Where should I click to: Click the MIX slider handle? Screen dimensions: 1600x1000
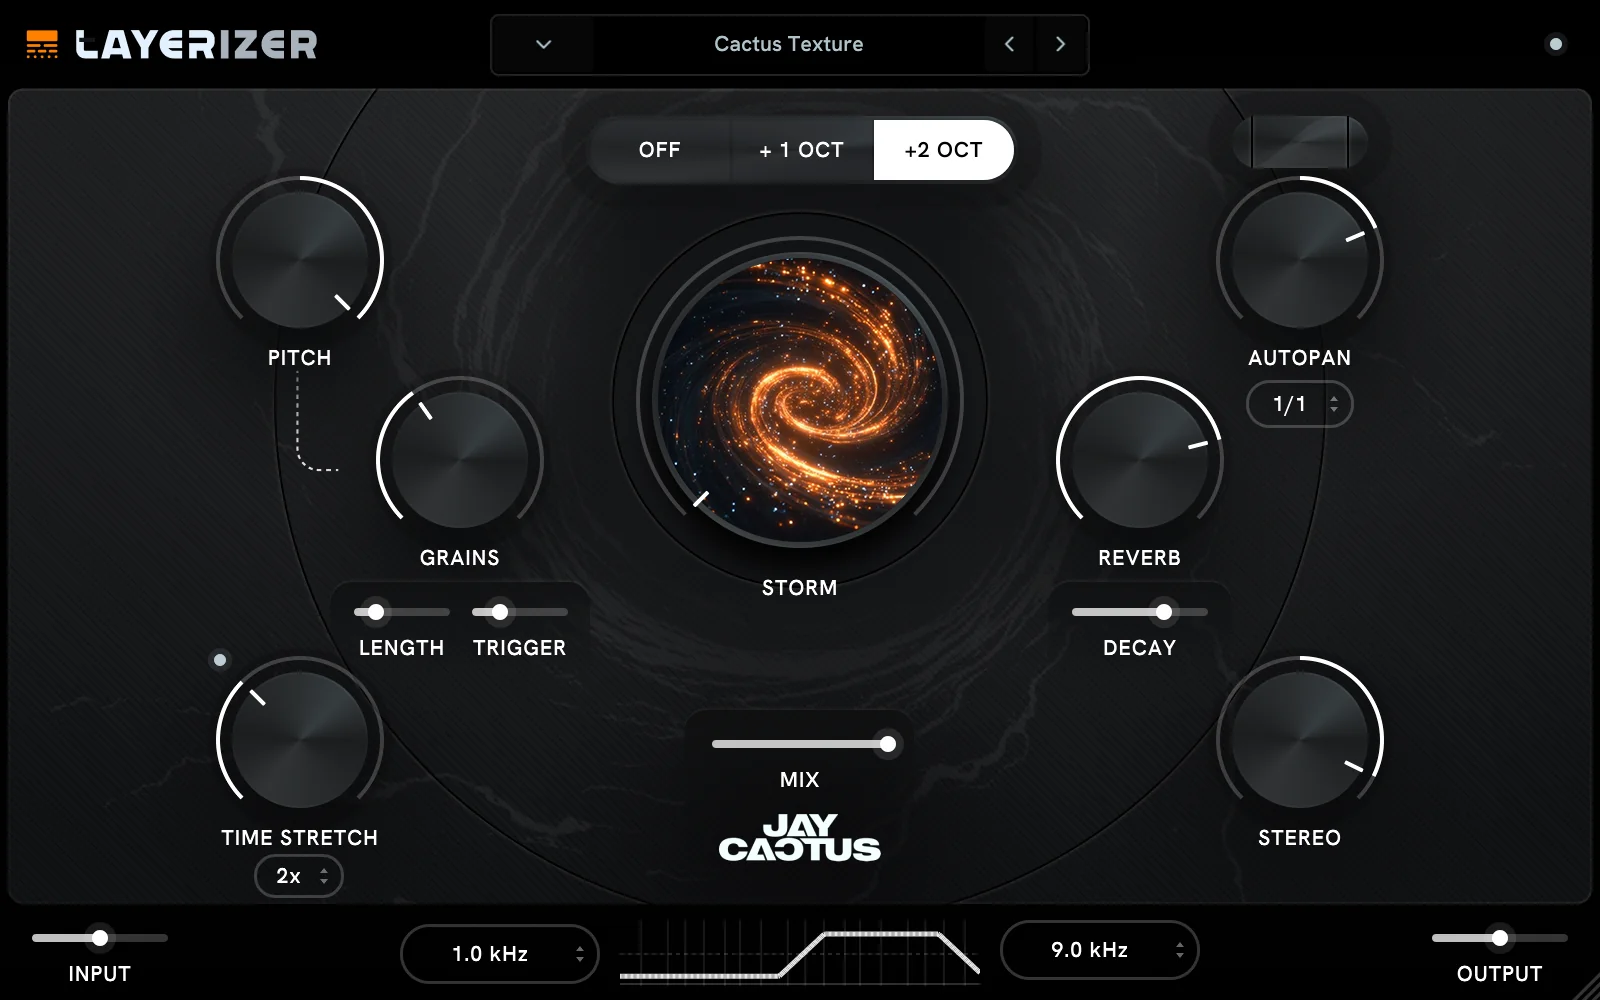tap(887, 744)
